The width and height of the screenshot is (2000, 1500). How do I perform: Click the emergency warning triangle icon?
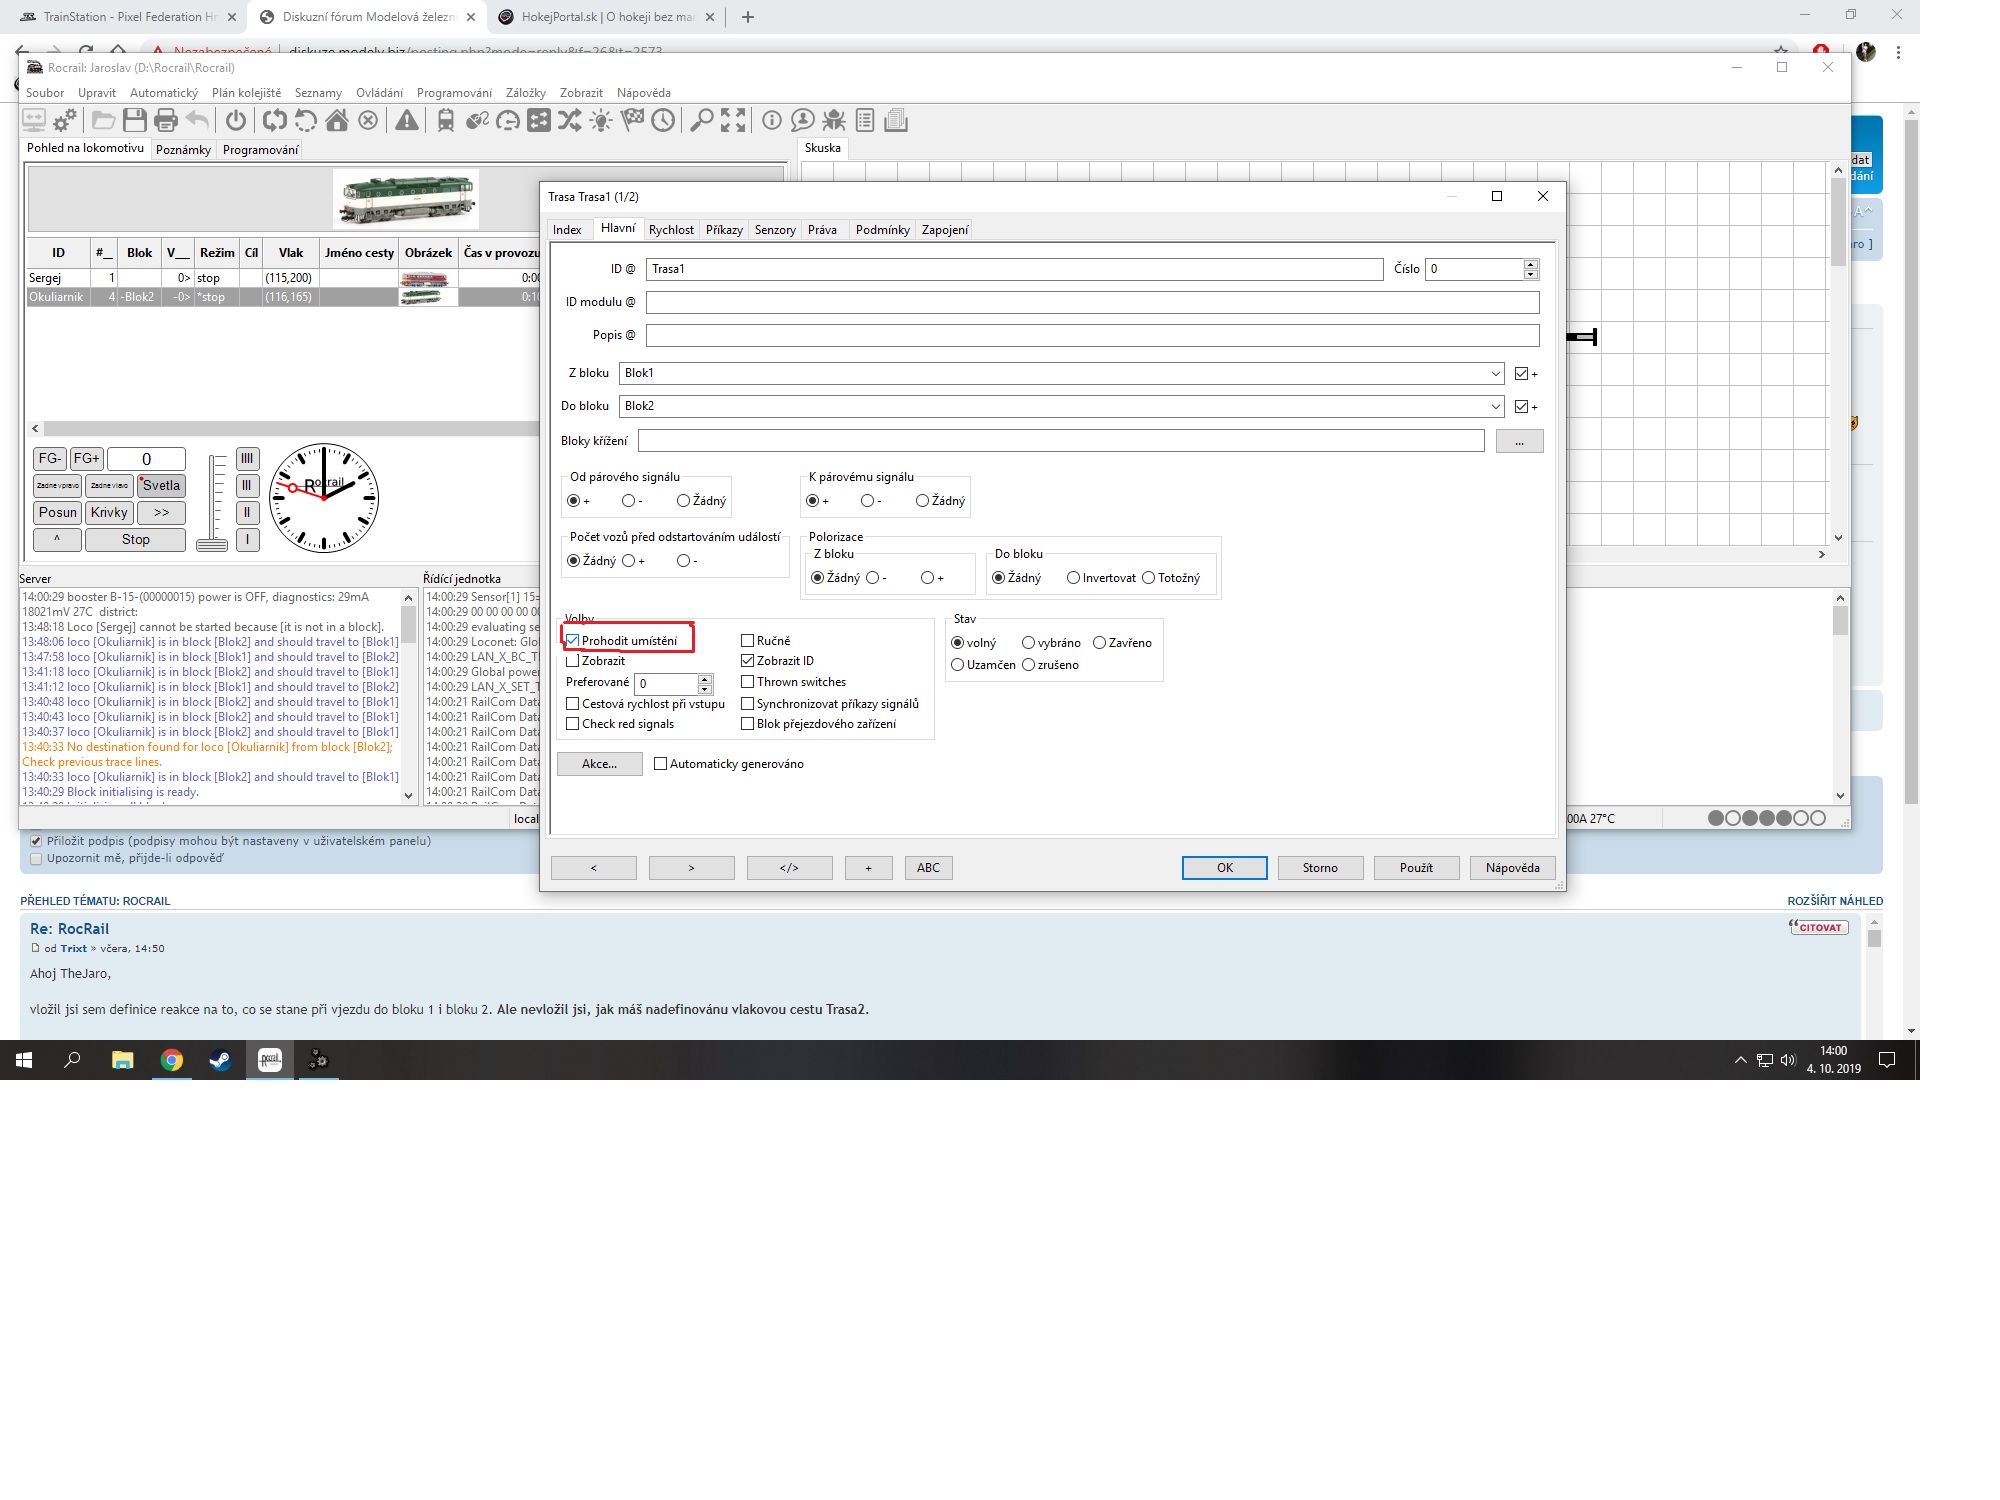(407, 121)
